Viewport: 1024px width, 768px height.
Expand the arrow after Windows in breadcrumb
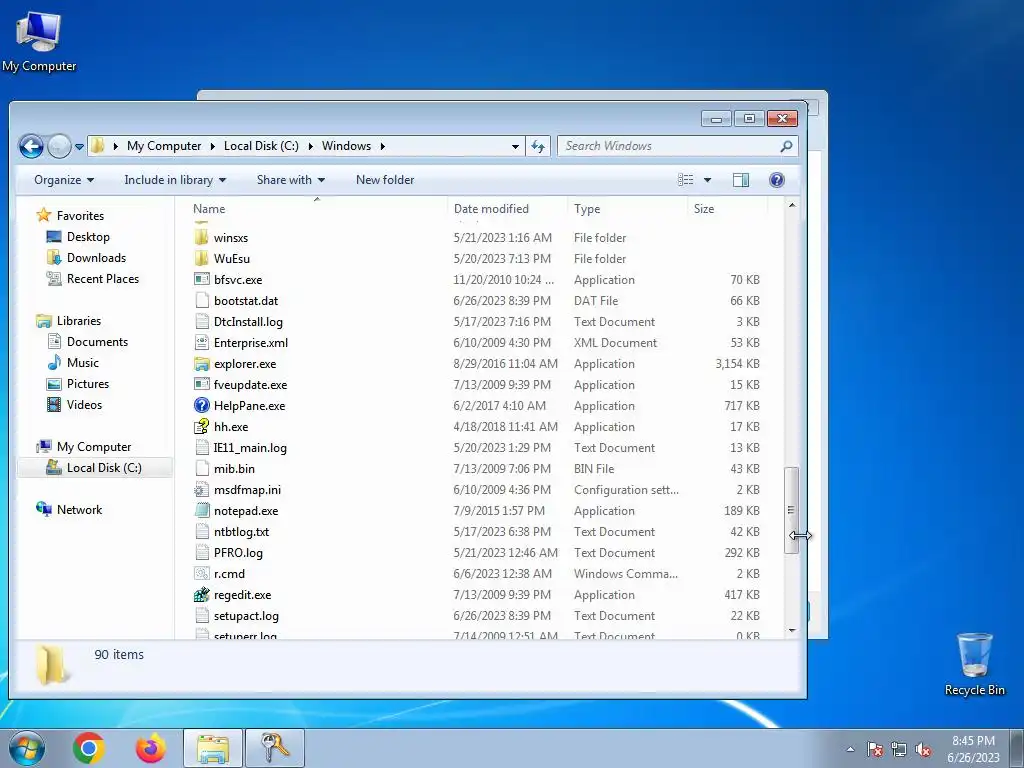[382, 146]
